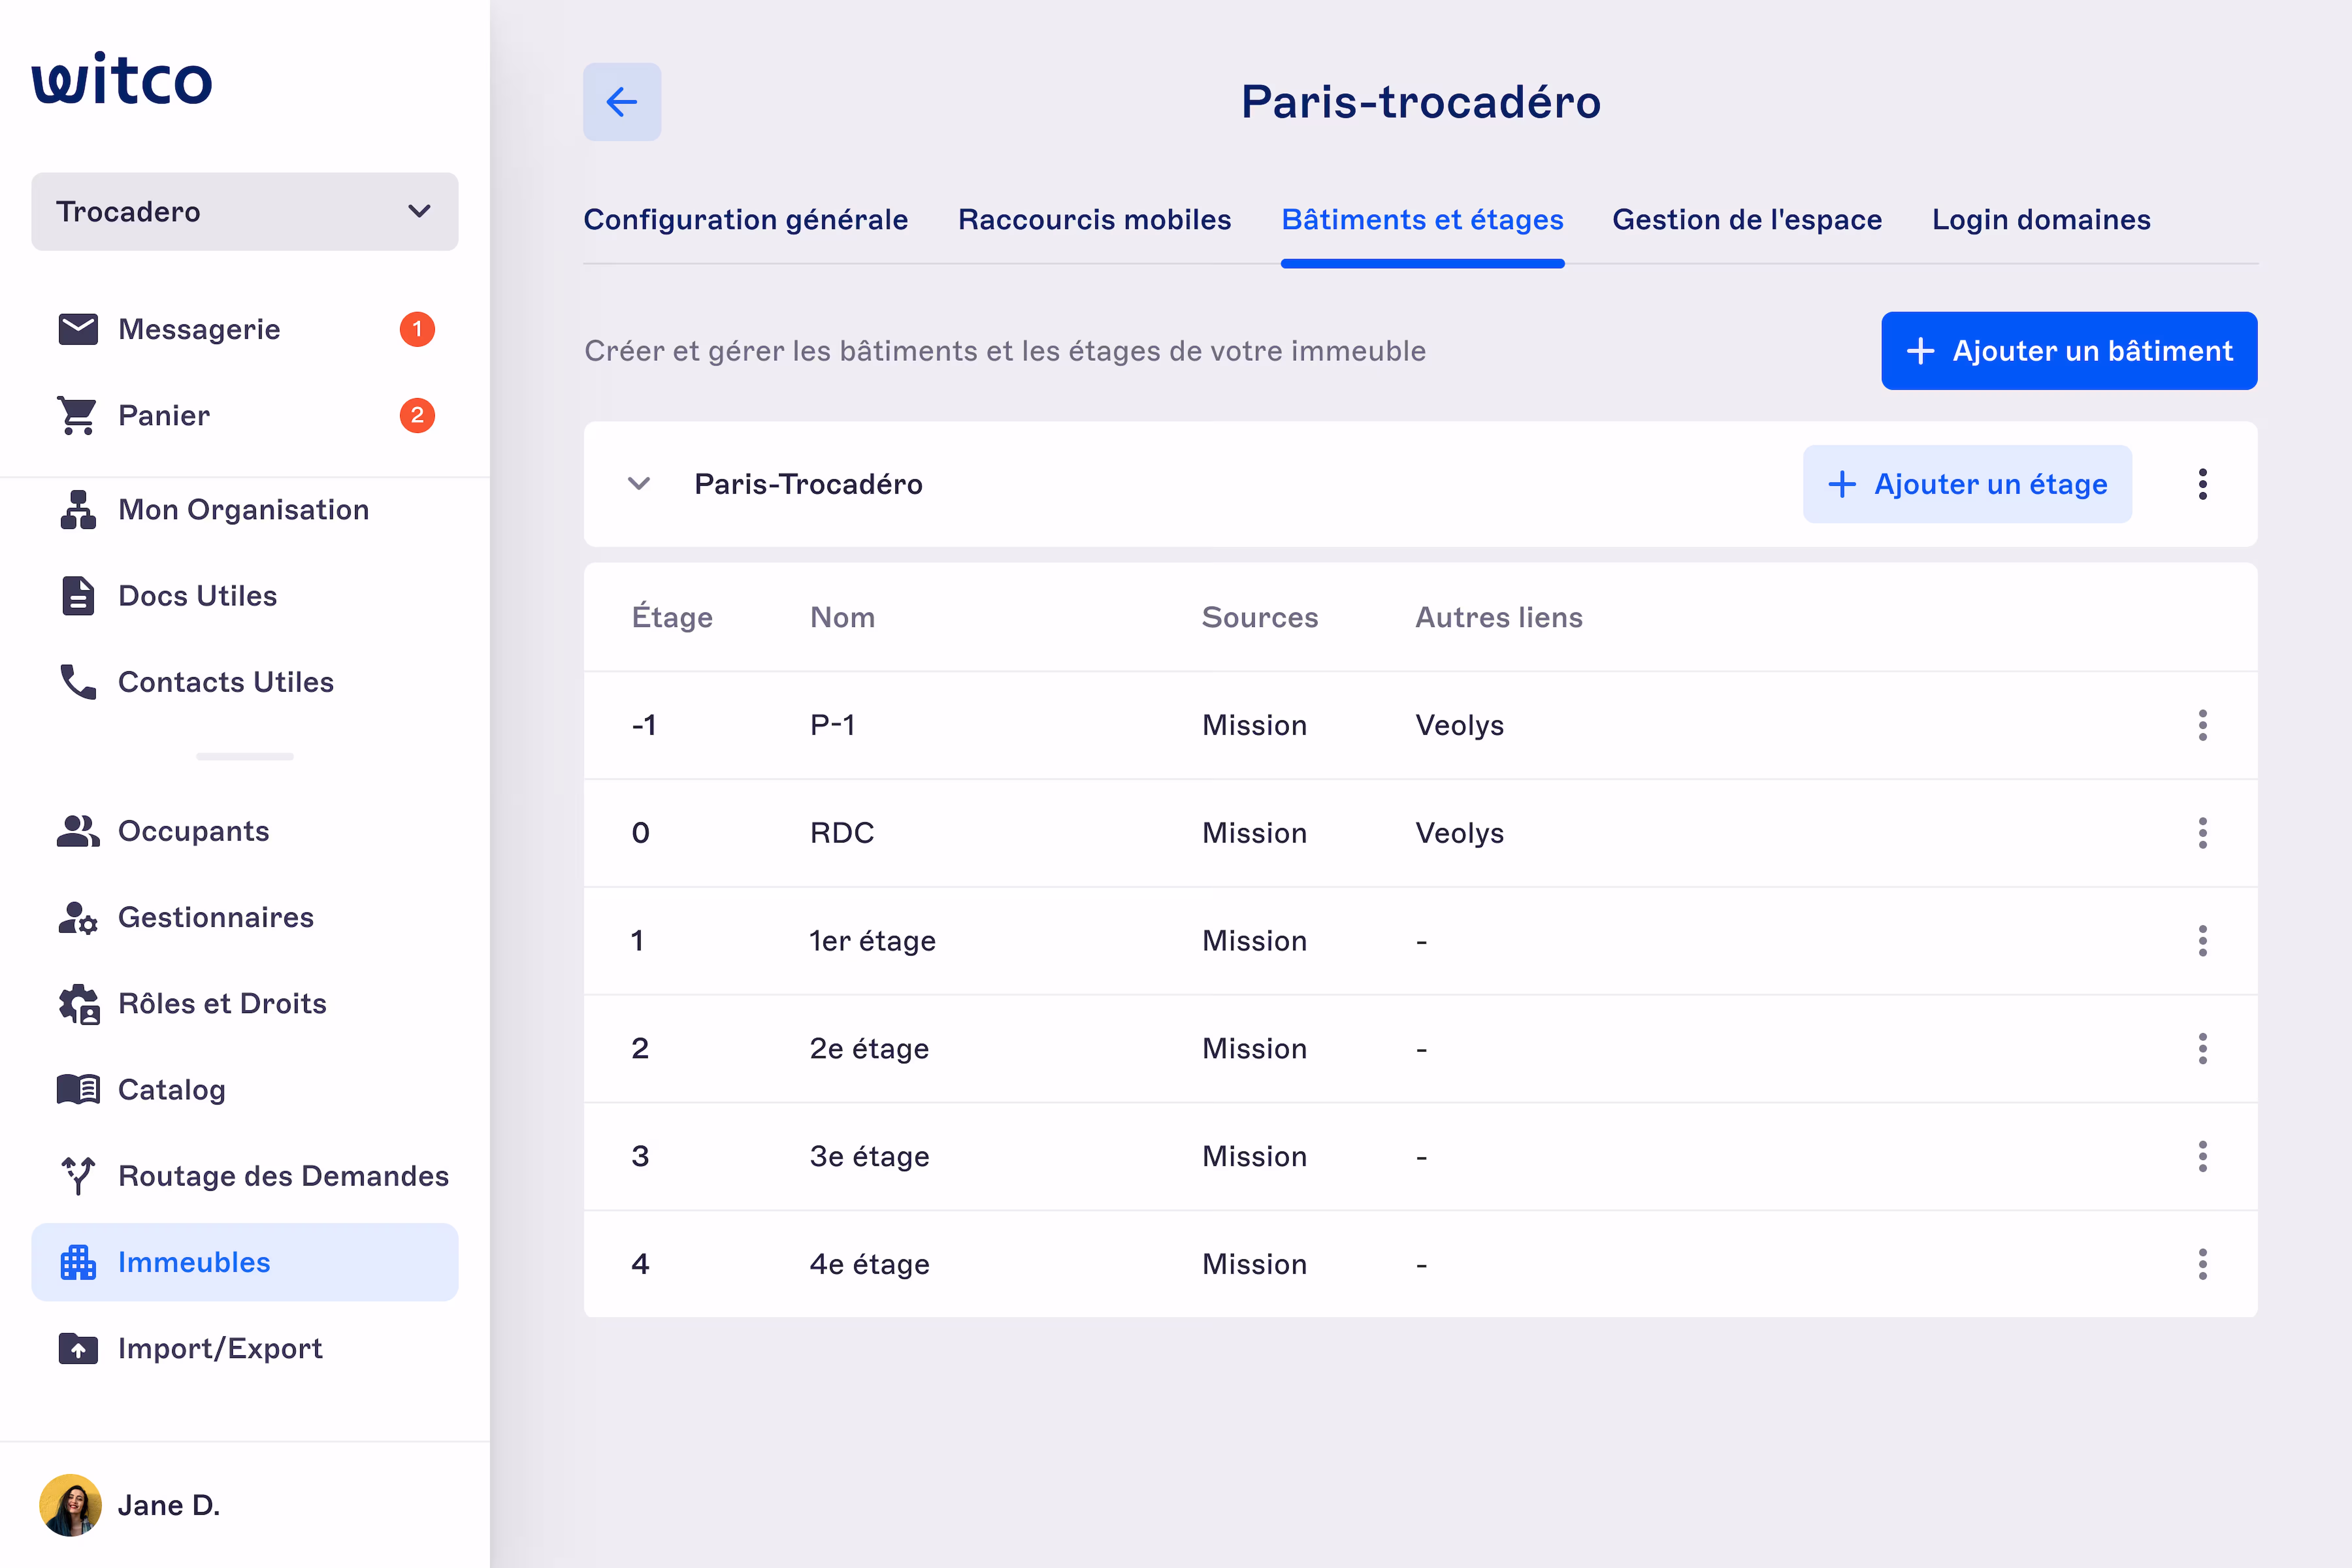2352x1568 pixels.
Task: Click the back arrow button
Action: pyautogui.click(x=622, y=102)
